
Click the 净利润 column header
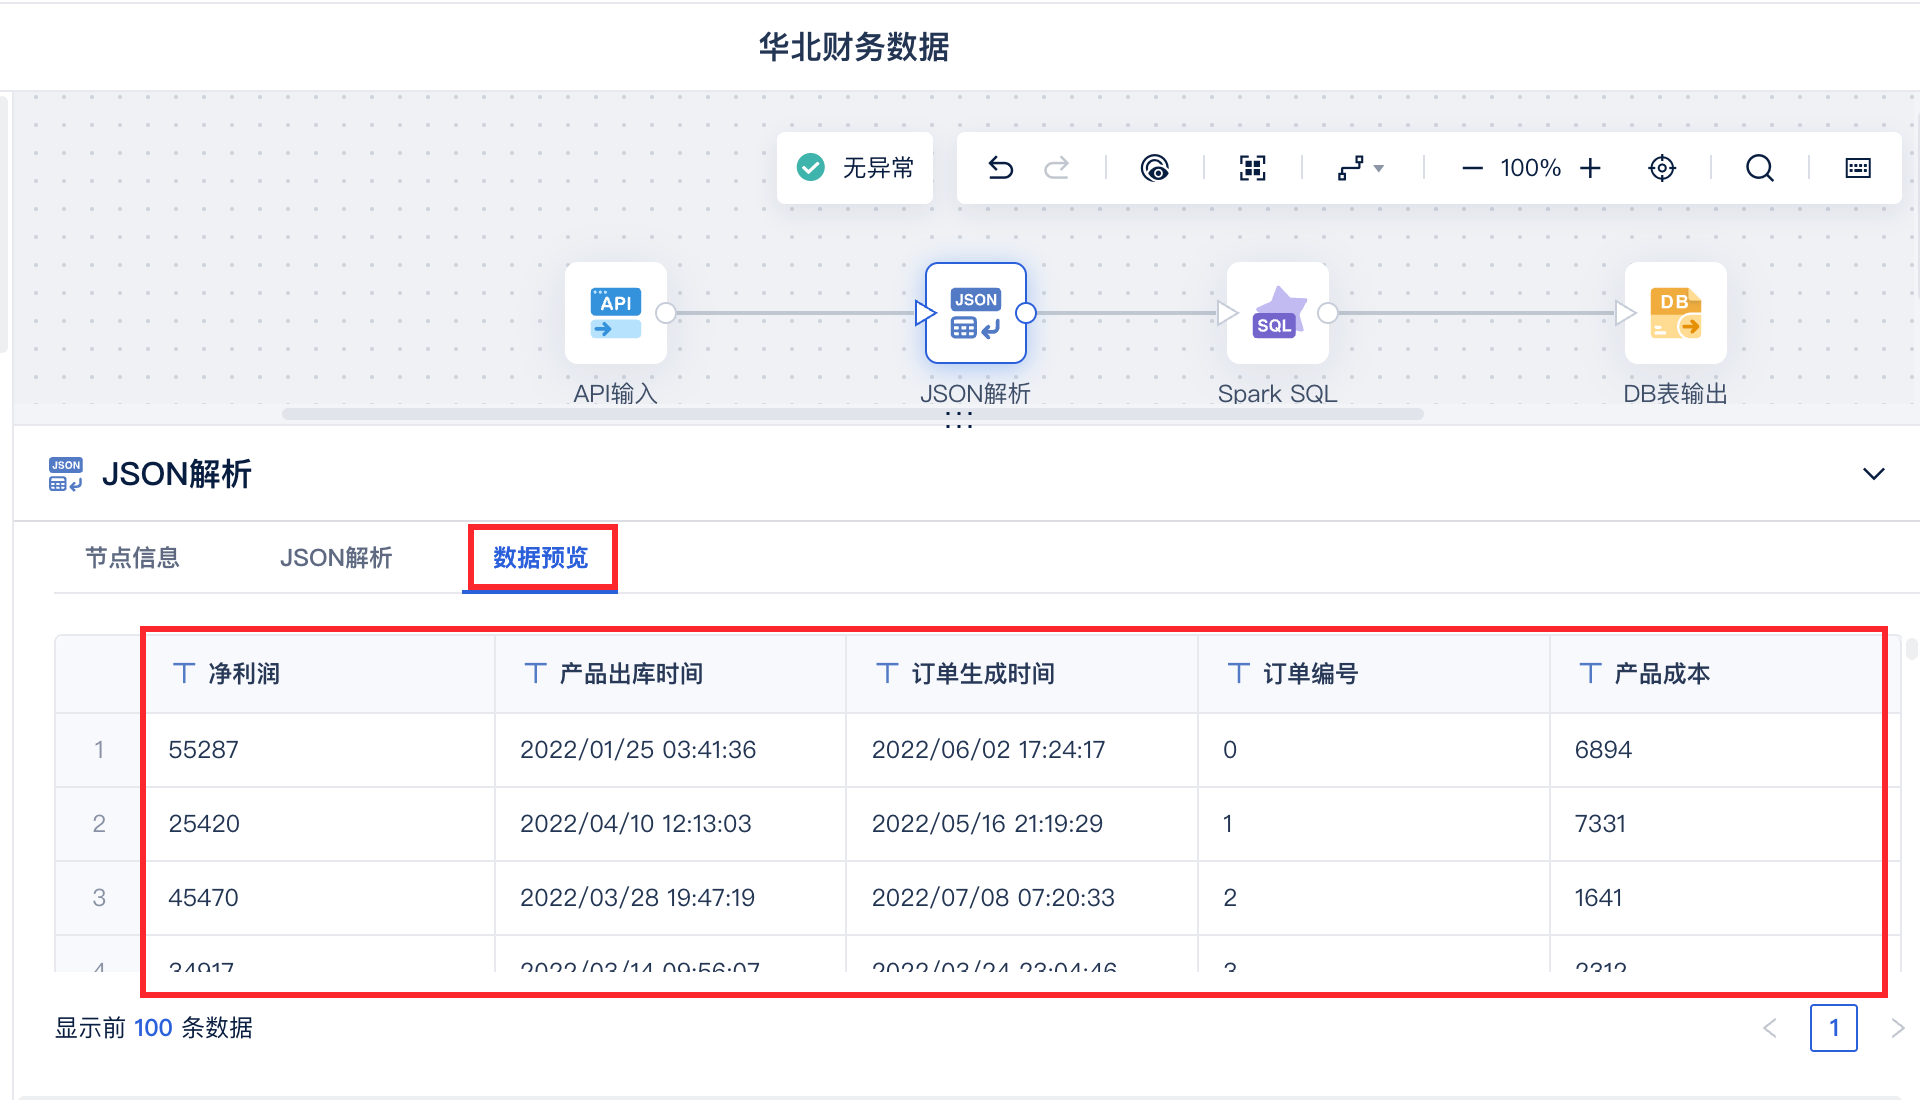pyautogui.click(x=244, y=674)
